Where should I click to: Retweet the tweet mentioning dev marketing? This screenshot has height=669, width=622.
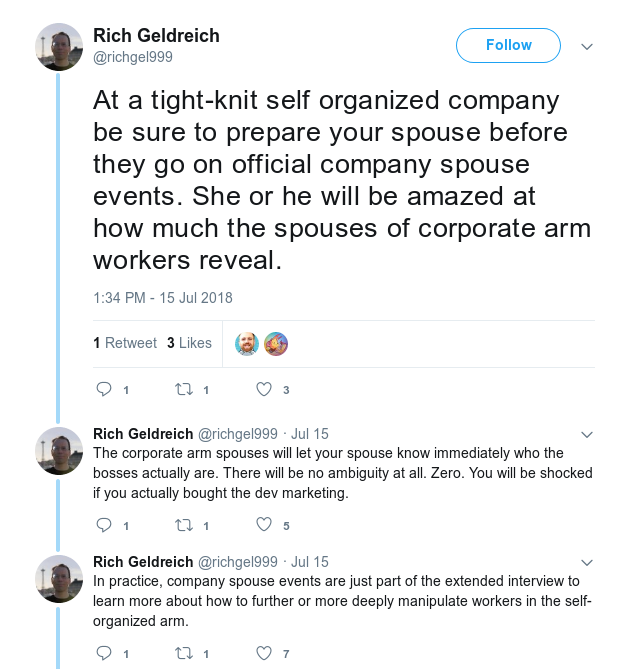point(184,525)
